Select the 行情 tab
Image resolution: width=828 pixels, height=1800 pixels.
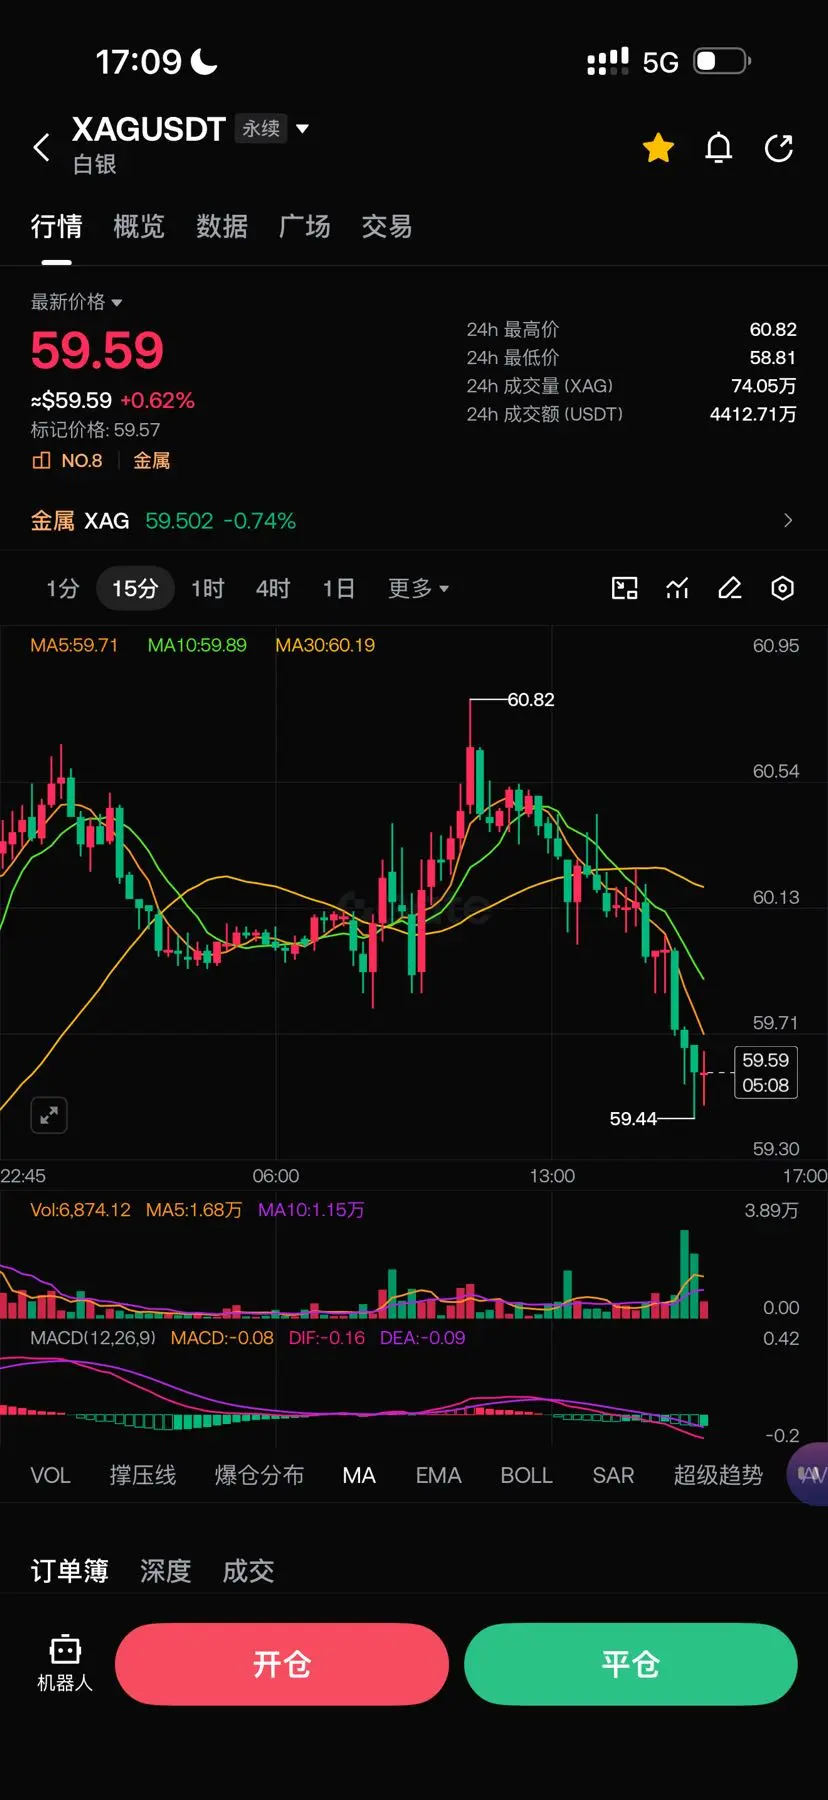[x=56, y=227]
